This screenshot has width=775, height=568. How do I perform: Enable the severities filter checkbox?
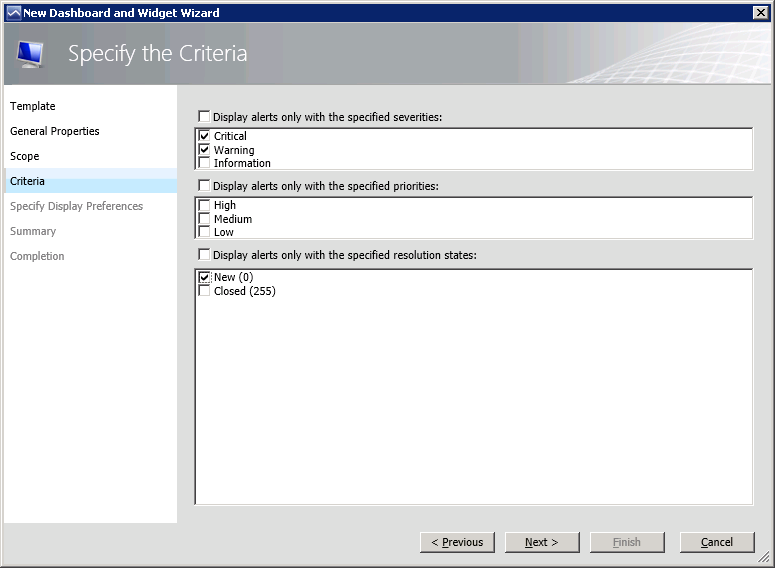pos(205,117)
